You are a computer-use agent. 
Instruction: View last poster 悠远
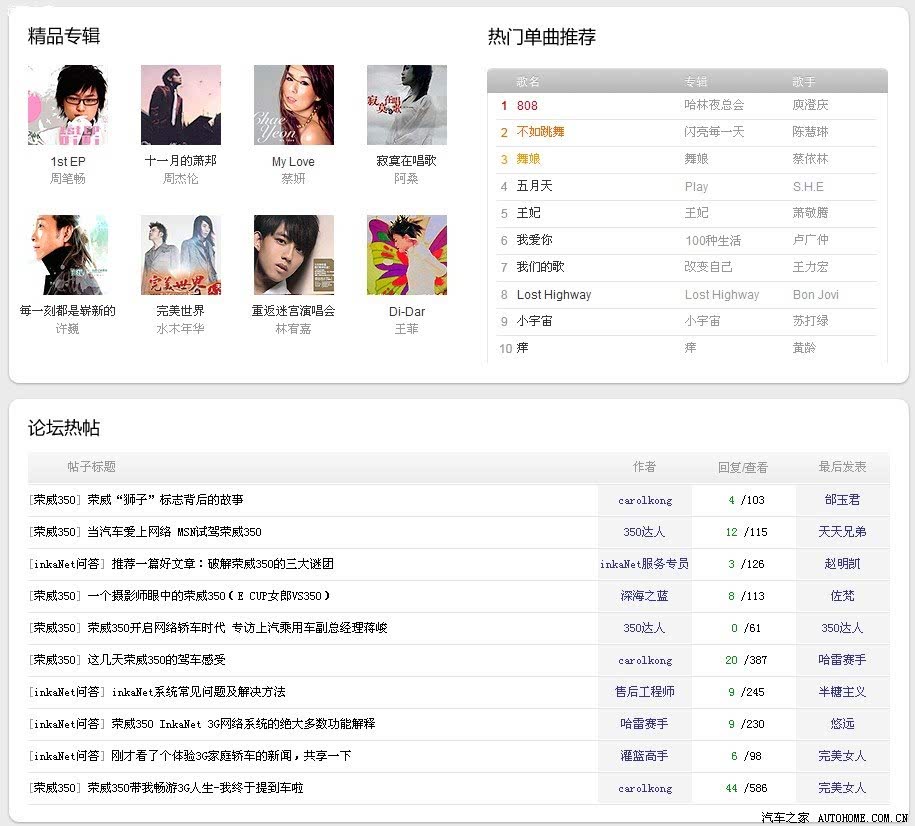click(843, 724)
